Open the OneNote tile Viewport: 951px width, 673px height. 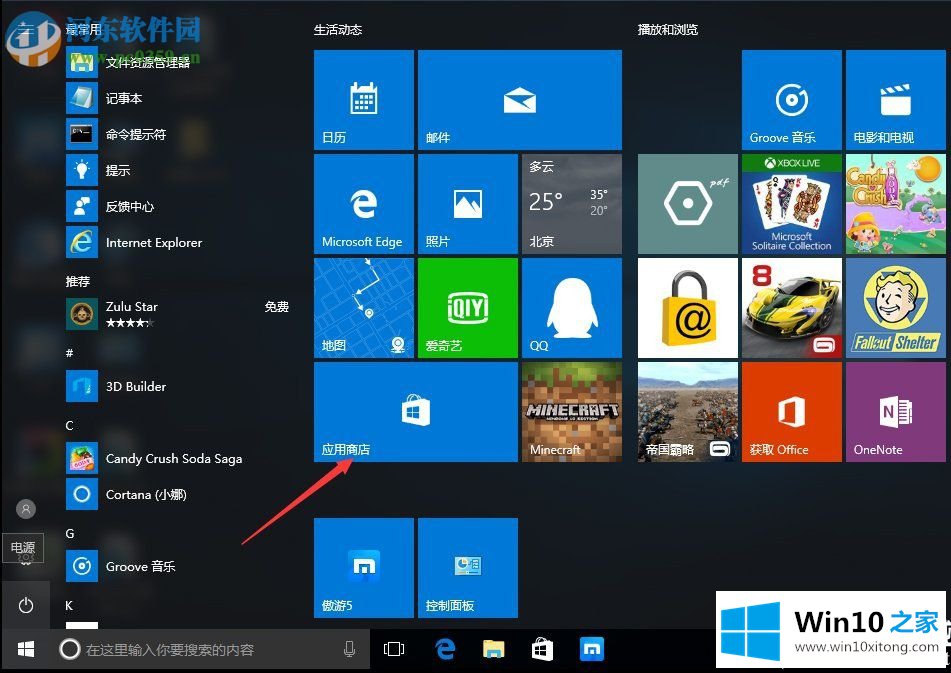pyautogui.click(x=896, y=412)
